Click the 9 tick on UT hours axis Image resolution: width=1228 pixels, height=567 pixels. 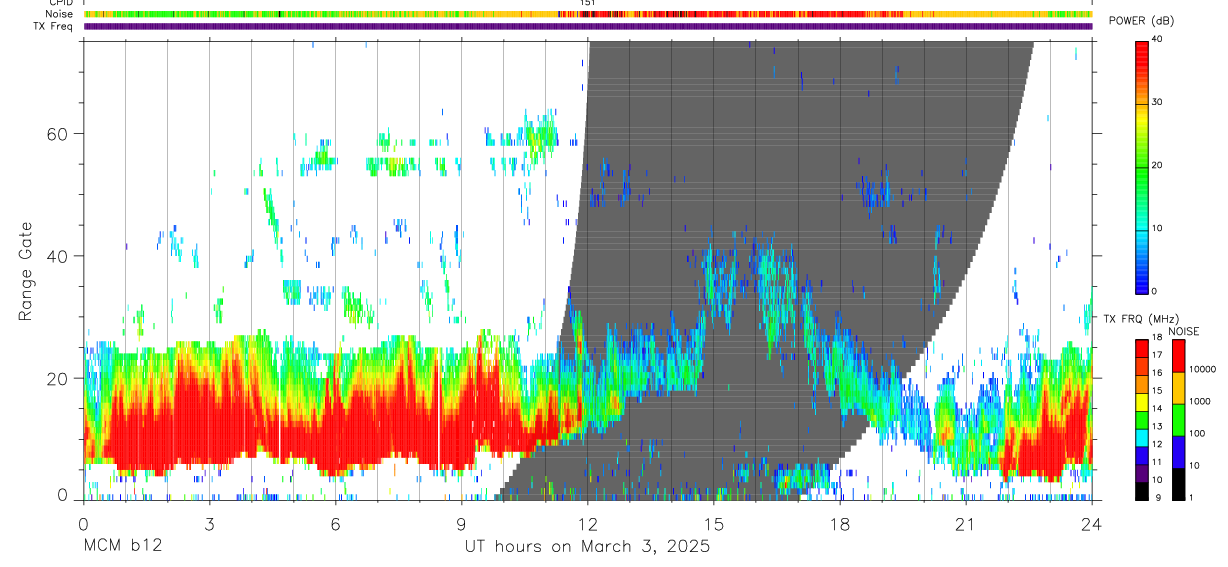click(461, 523)
